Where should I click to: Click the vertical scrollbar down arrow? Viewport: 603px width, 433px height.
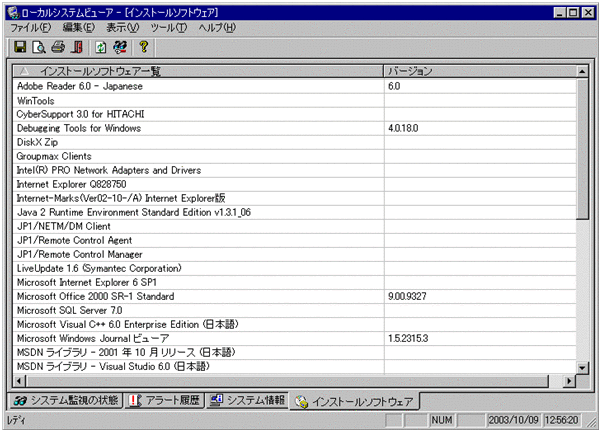[x=583, y=365]
